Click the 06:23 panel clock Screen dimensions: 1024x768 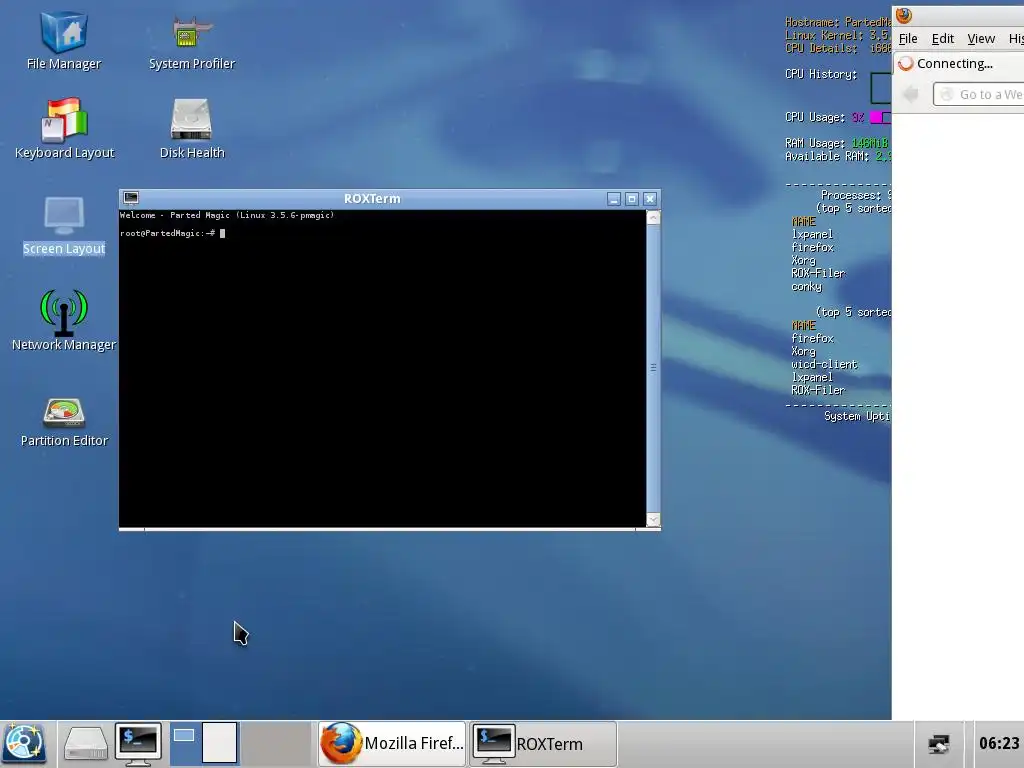999,744
